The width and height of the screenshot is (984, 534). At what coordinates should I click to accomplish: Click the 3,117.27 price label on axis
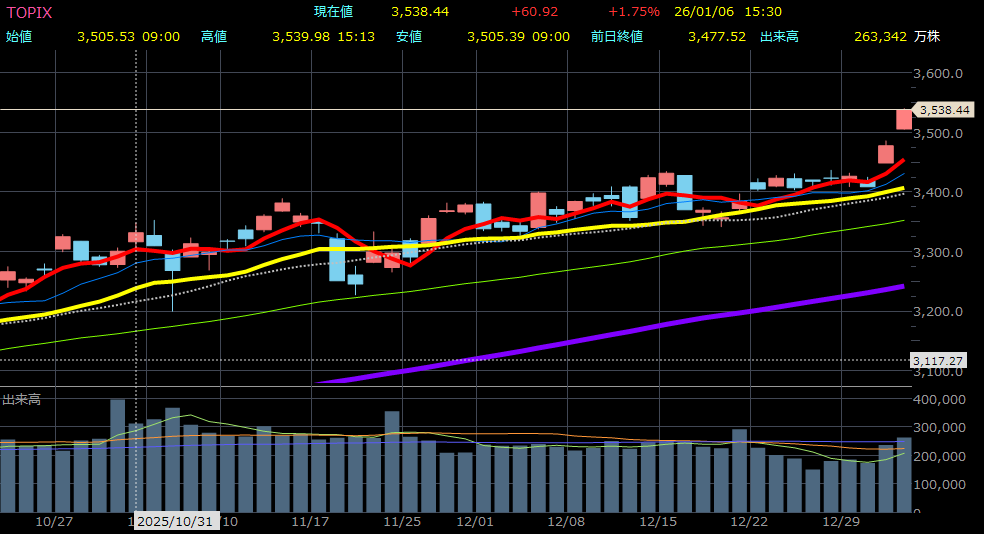point(939,360)
